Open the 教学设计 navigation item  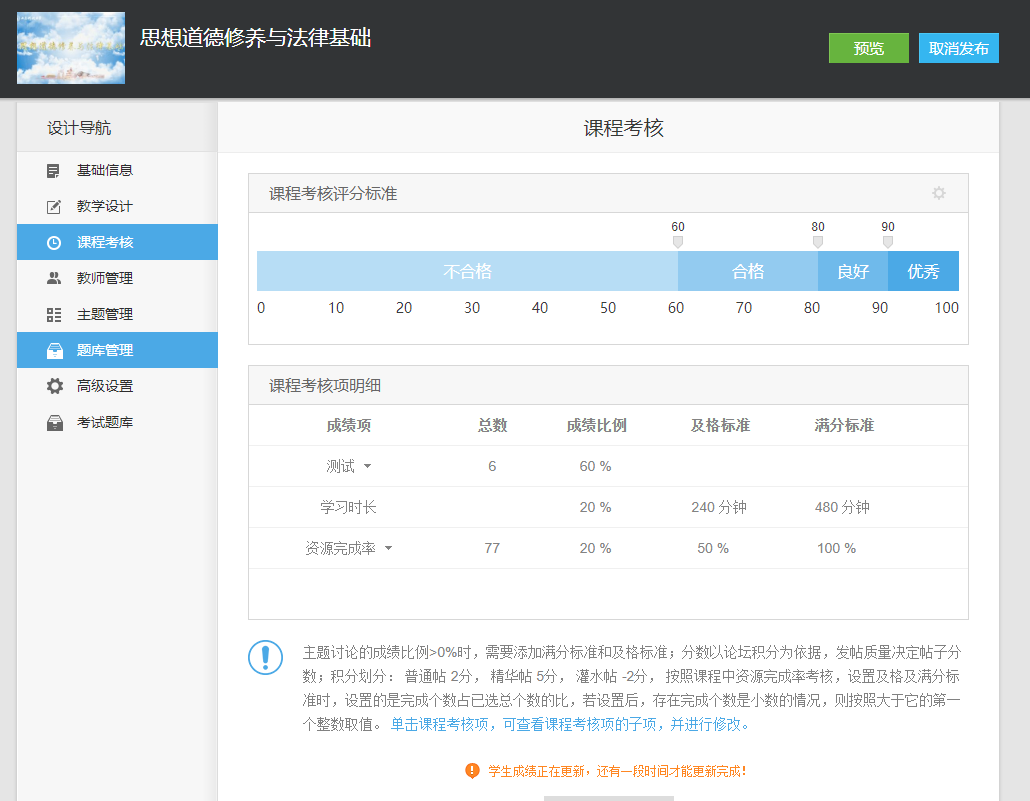point(105,207)
